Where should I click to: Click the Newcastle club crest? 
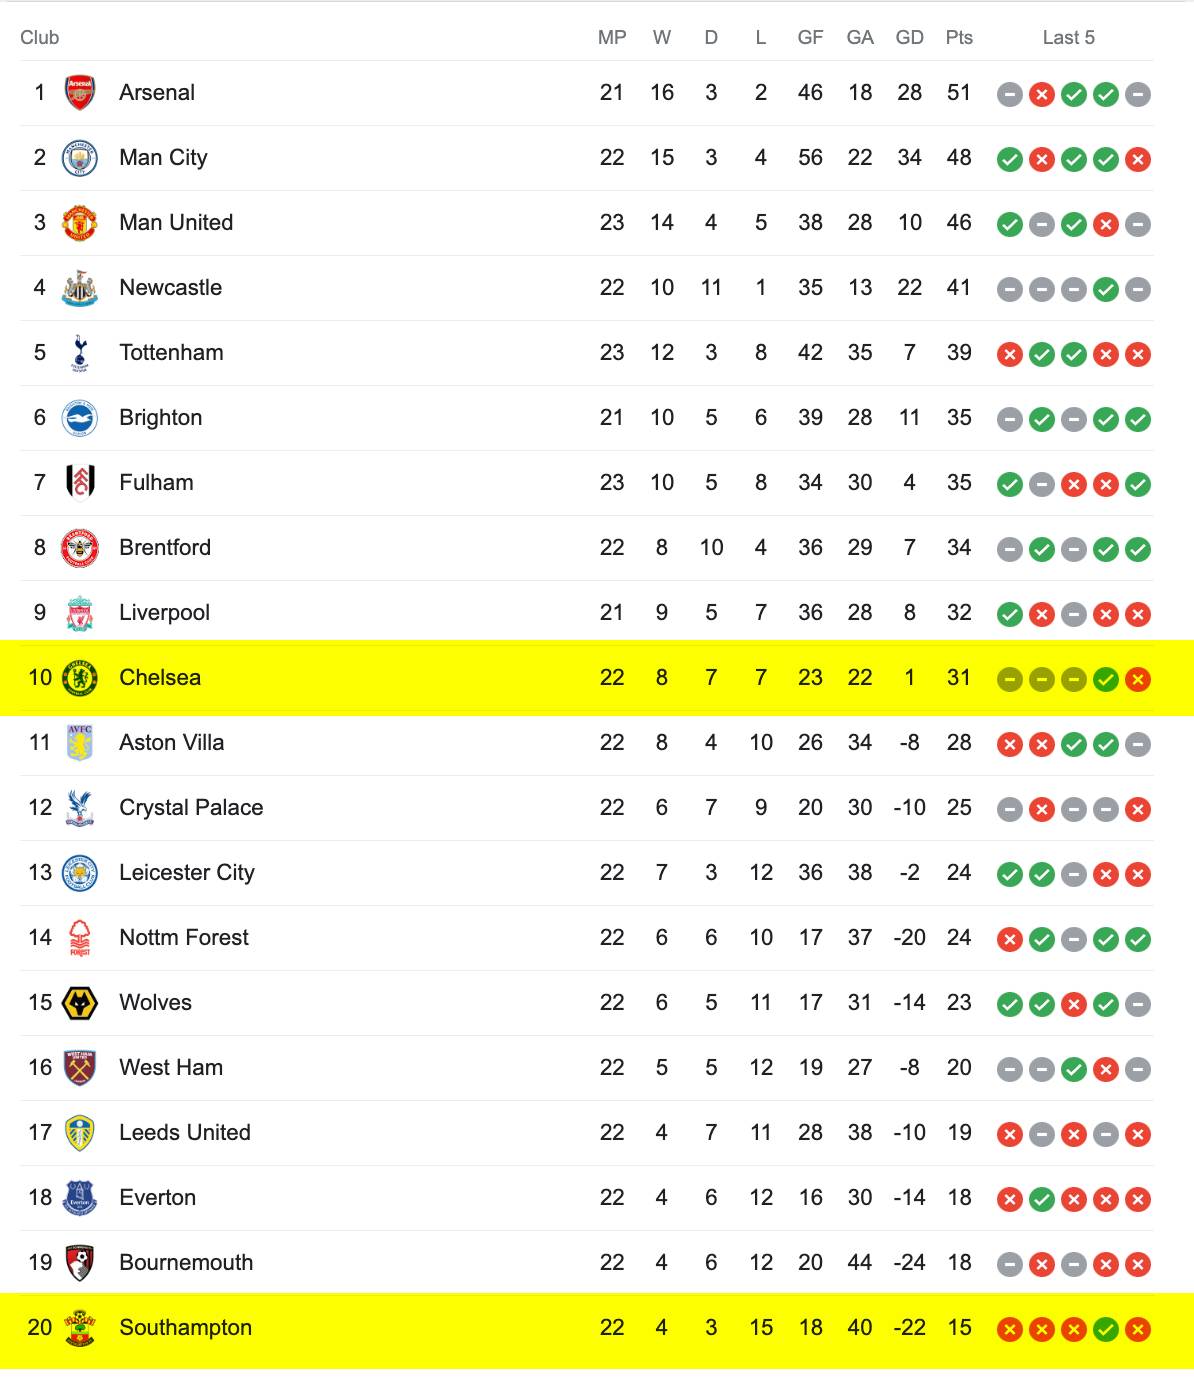pyautogui.click(x=80, y=288)
